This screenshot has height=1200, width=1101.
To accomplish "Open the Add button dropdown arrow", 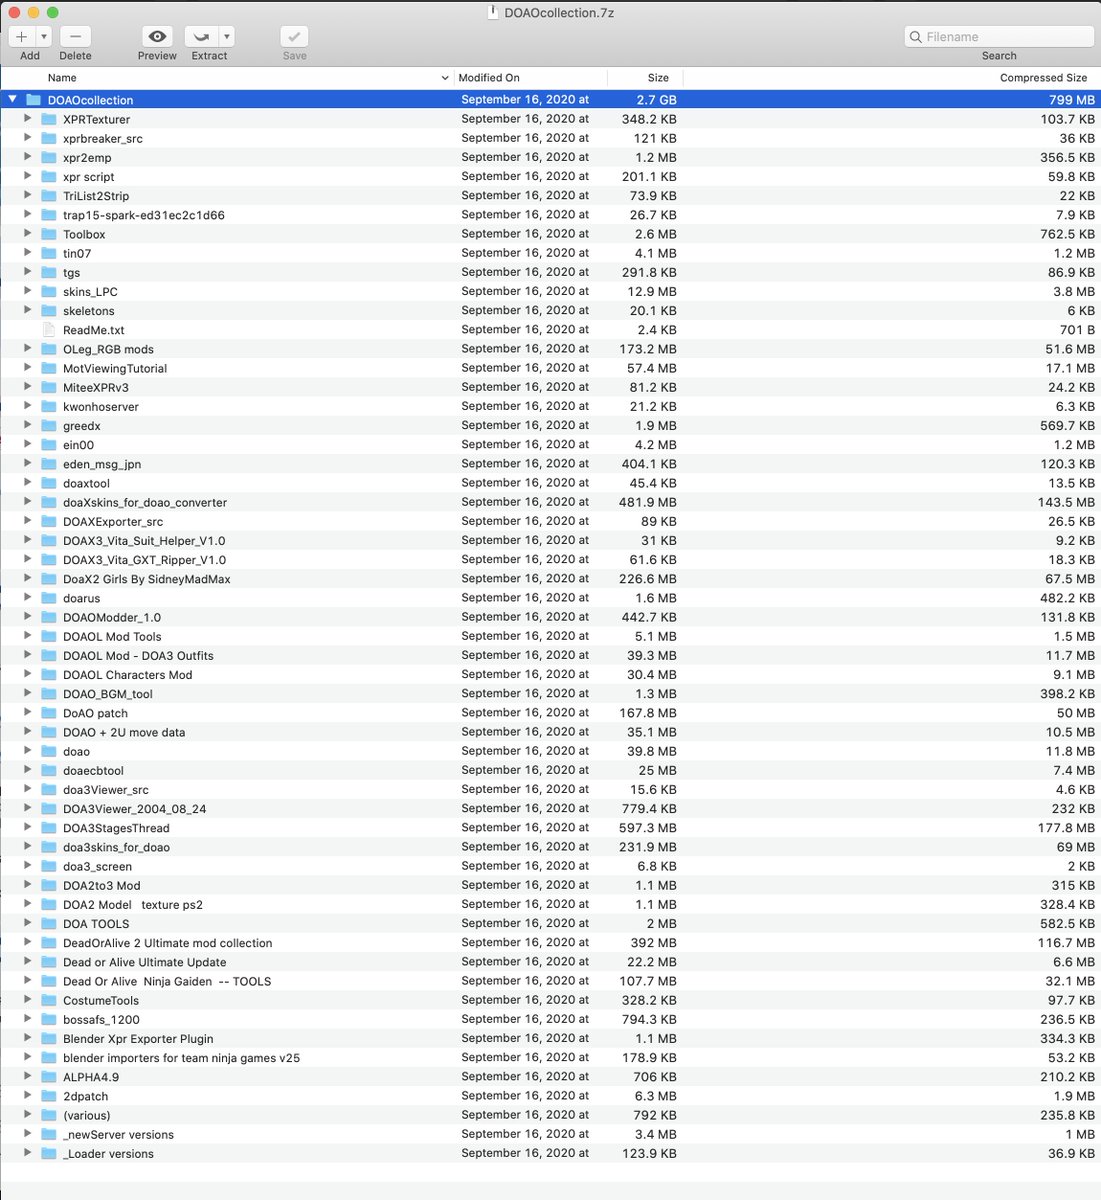I will [x=44, y=37].
